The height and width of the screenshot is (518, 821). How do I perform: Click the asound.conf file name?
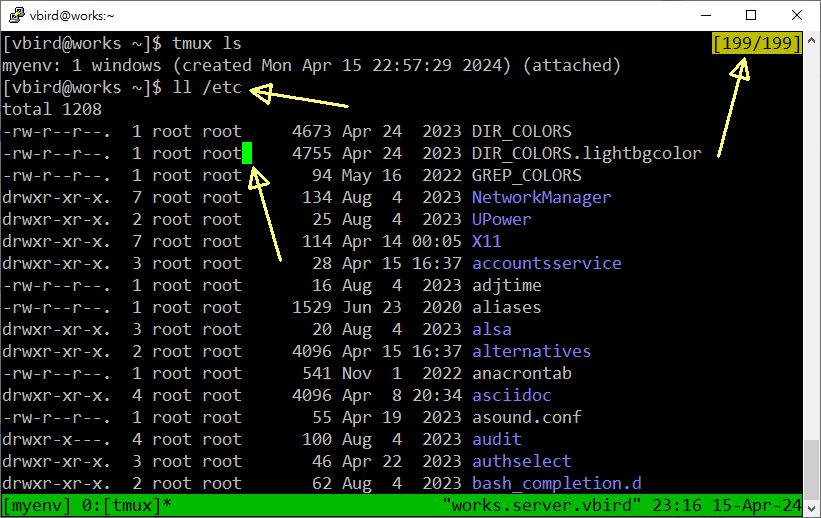526,417
